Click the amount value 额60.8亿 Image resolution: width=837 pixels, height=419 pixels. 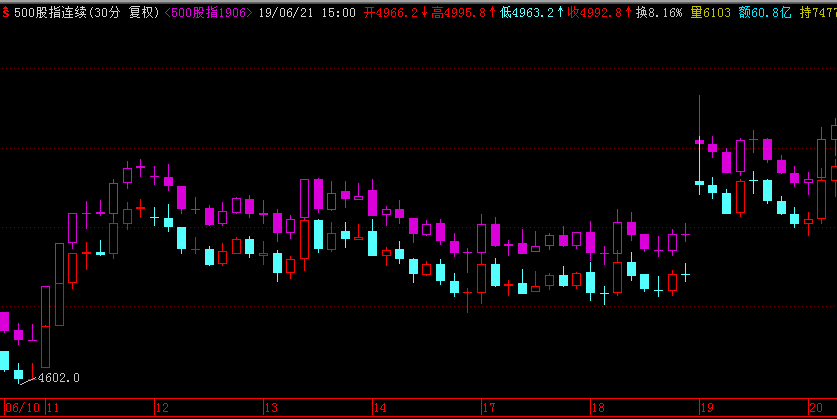coord(765,13)
